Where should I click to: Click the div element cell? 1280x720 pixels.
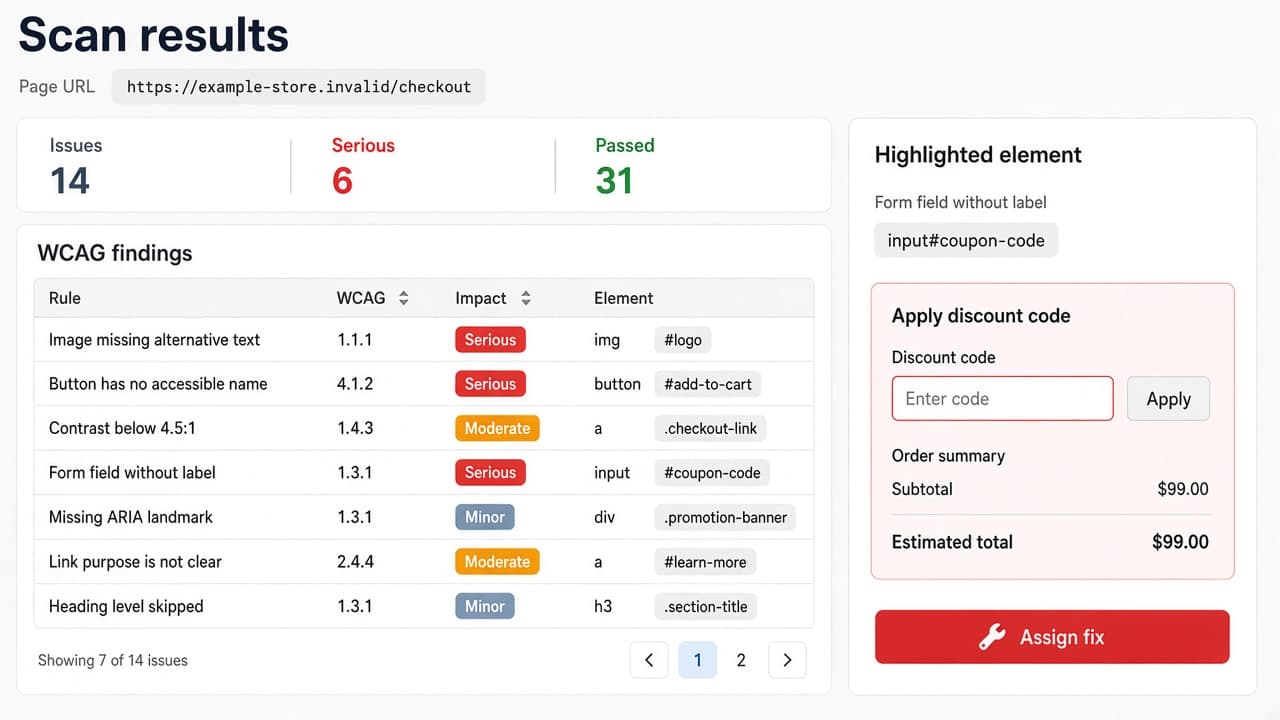605,517
